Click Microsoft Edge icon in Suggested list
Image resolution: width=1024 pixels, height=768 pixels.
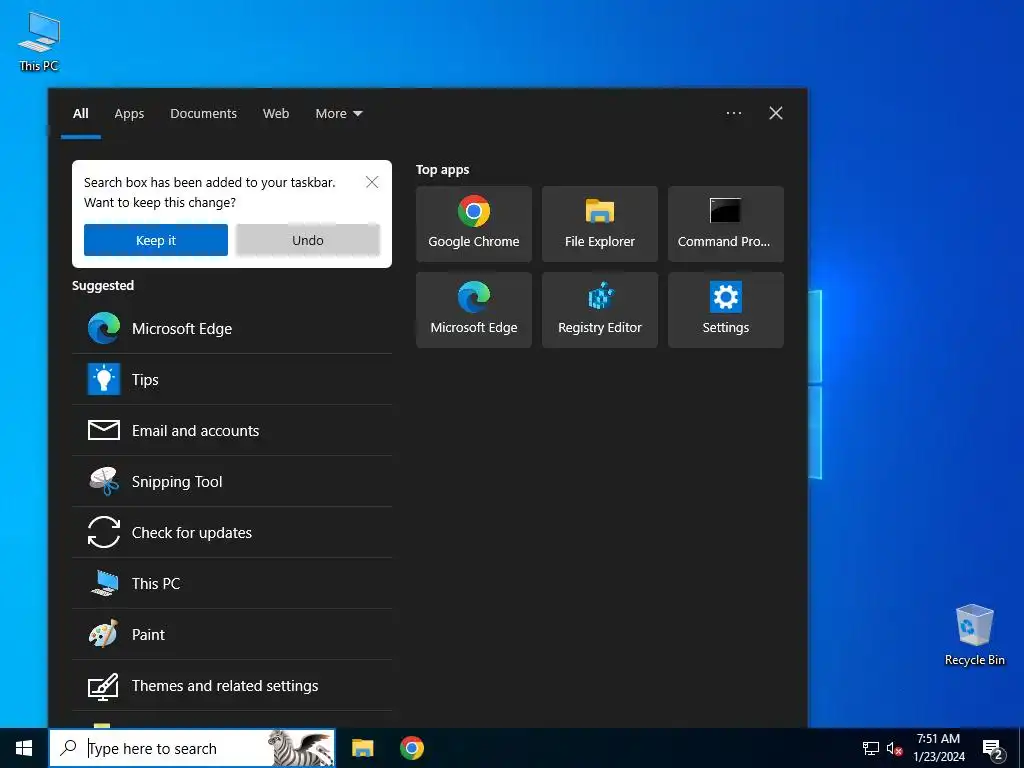coord(104,328)
